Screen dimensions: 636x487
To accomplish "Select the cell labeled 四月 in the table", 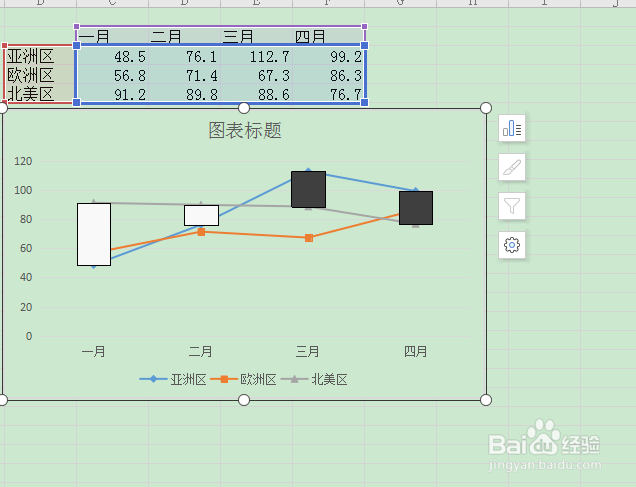I will [329, 36].
